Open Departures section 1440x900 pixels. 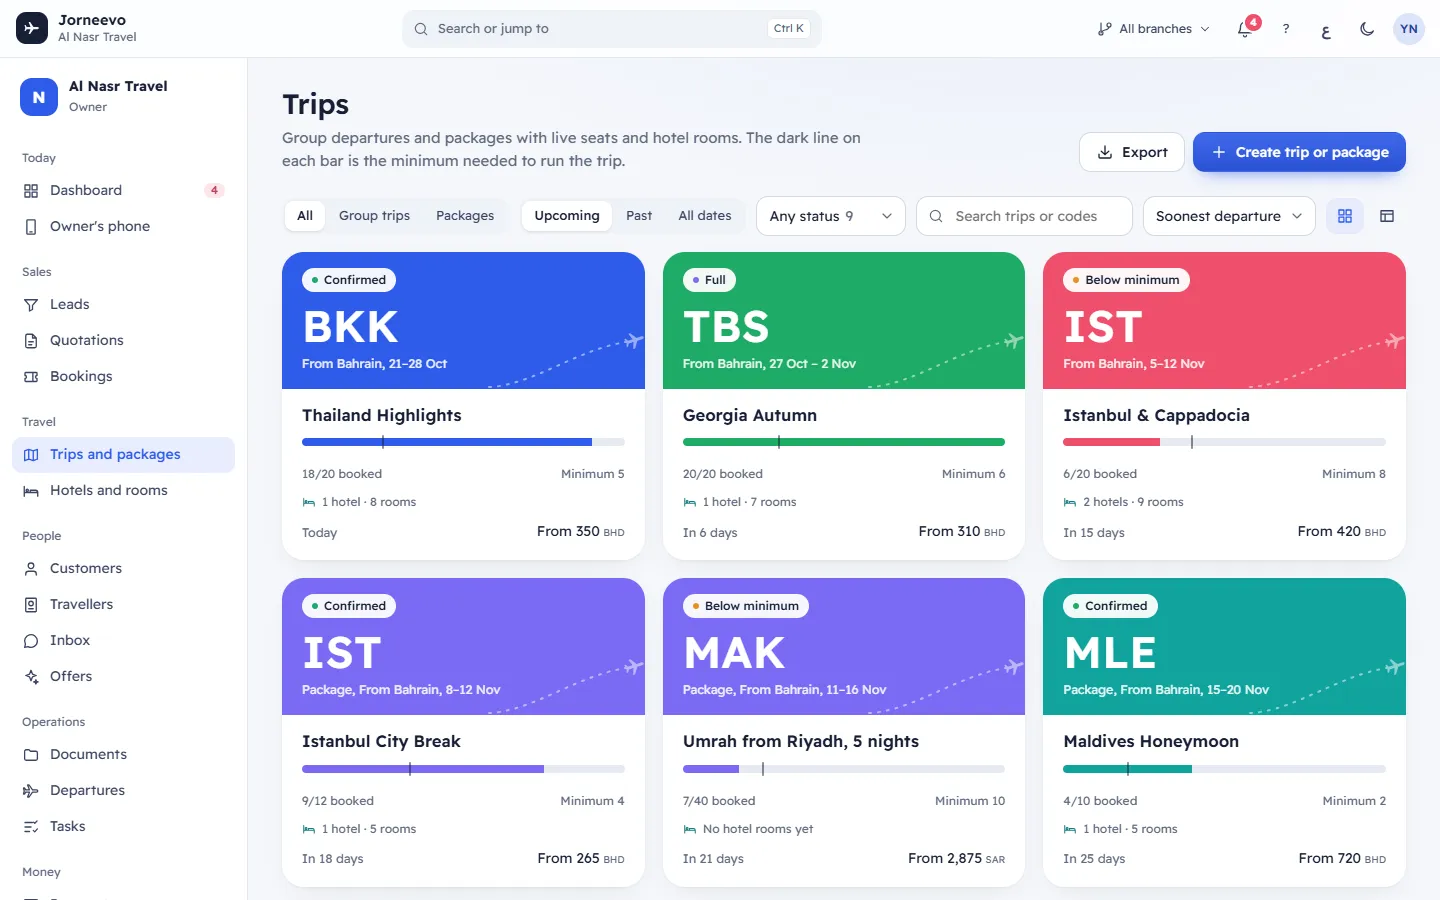click(x=123, y=790)
